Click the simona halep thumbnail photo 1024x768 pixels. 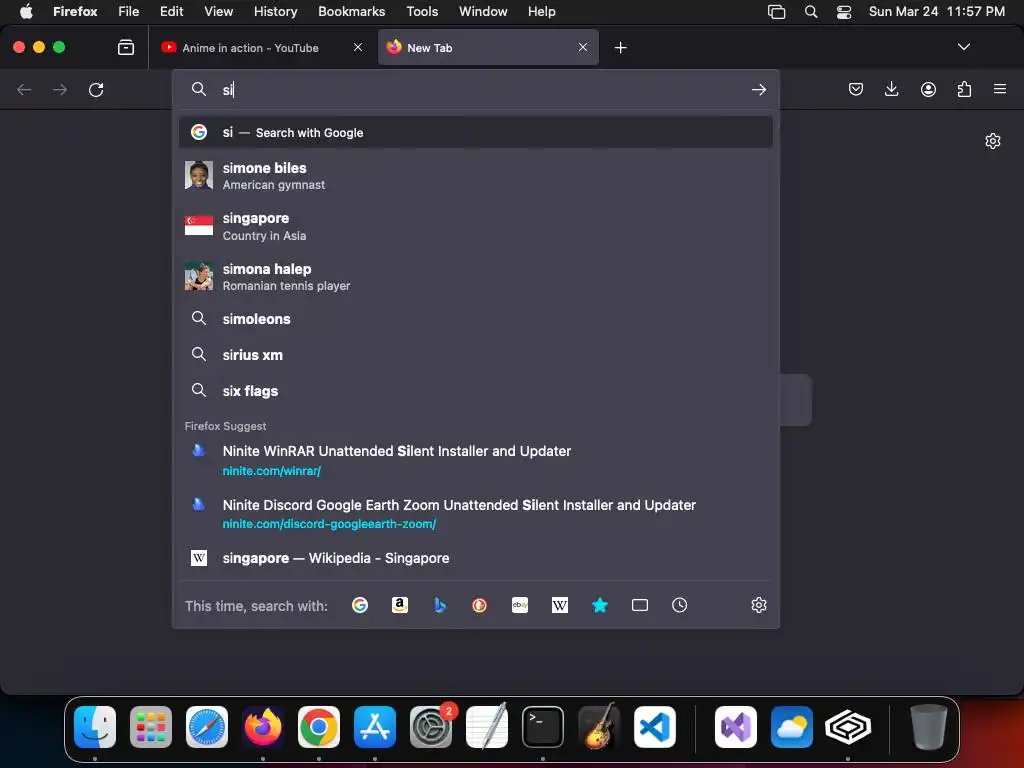point(199,276)
